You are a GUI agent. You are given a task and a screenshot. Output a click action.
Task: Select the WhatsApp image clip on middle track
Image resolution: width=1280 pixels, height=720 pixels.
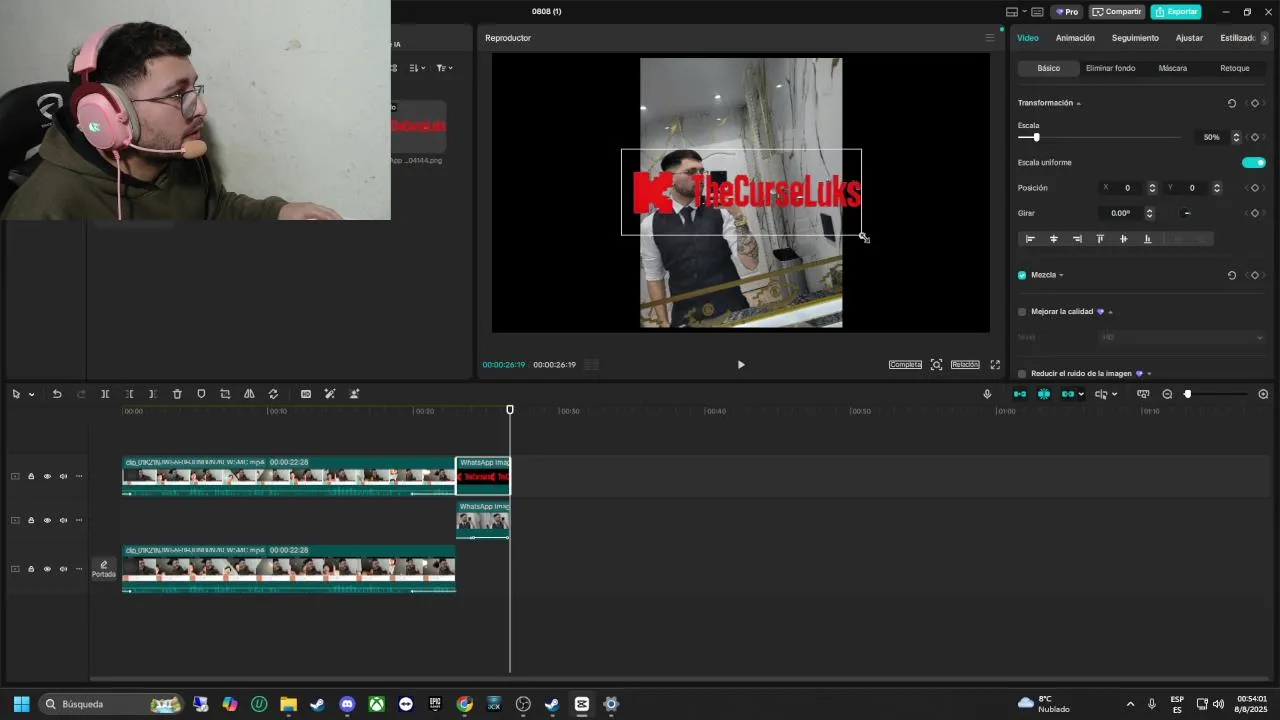click(x=483, y=520)
